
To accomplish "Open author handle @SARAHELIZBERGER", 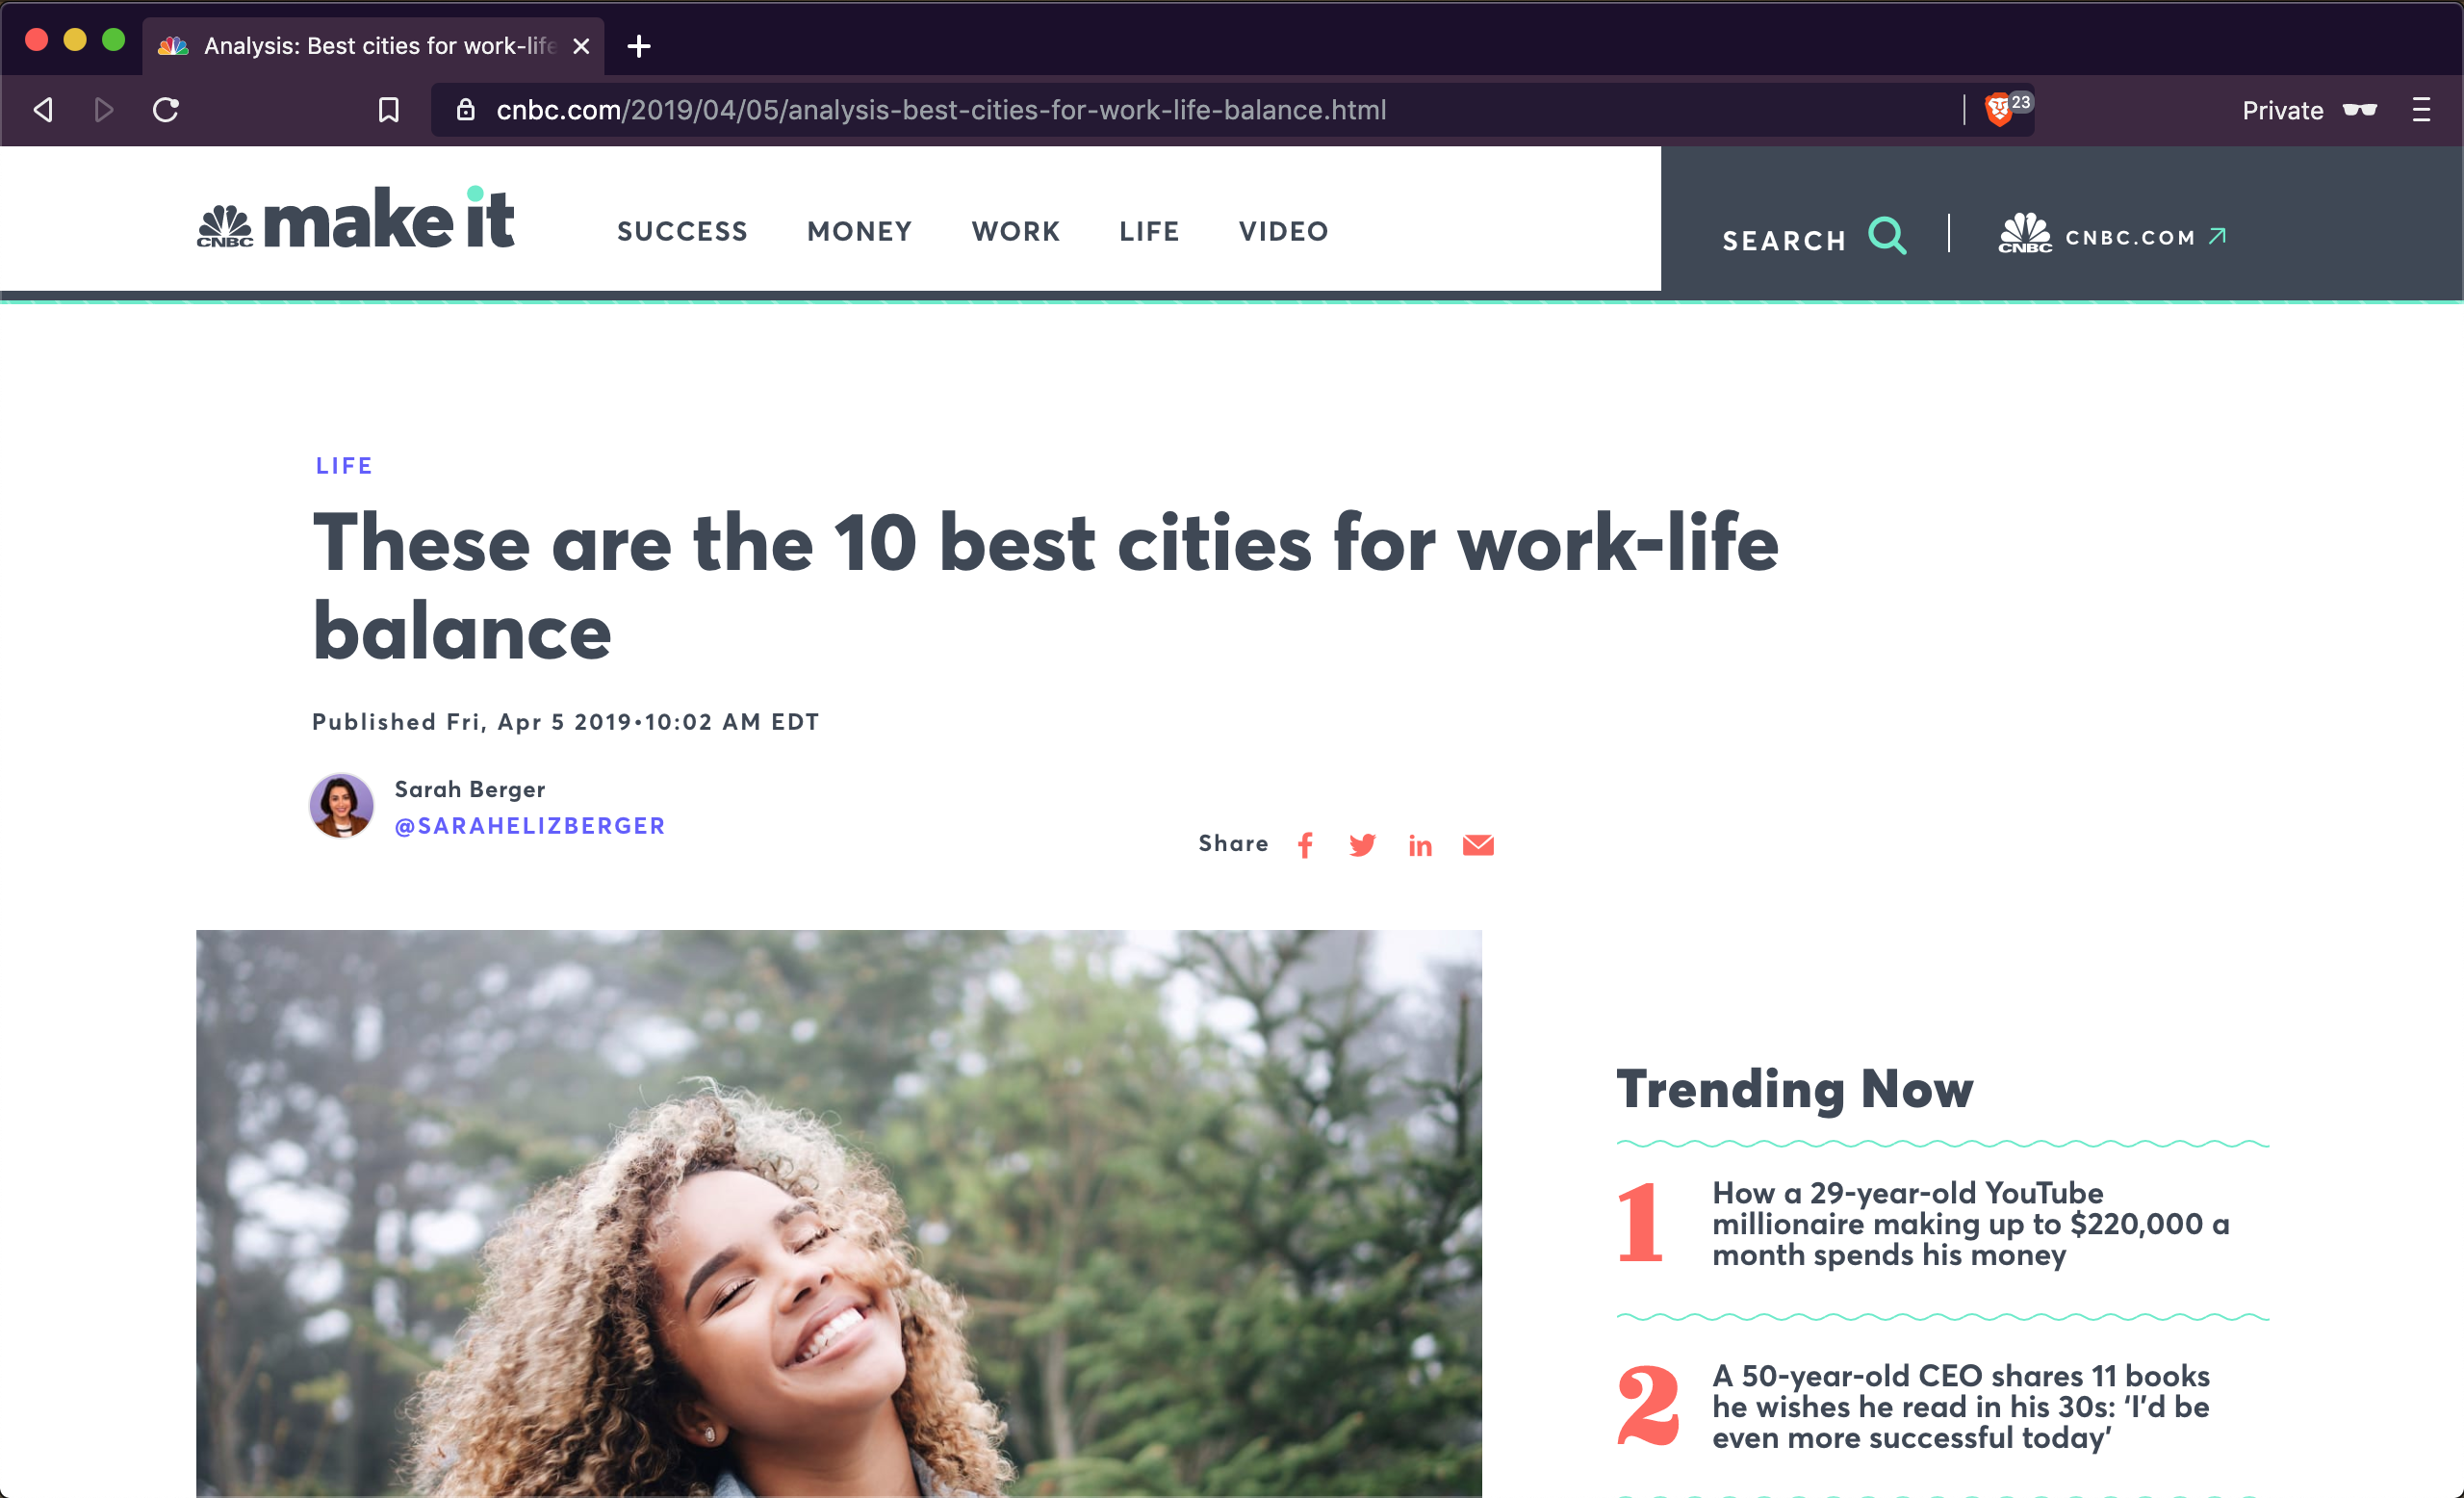I will point(529,826).
